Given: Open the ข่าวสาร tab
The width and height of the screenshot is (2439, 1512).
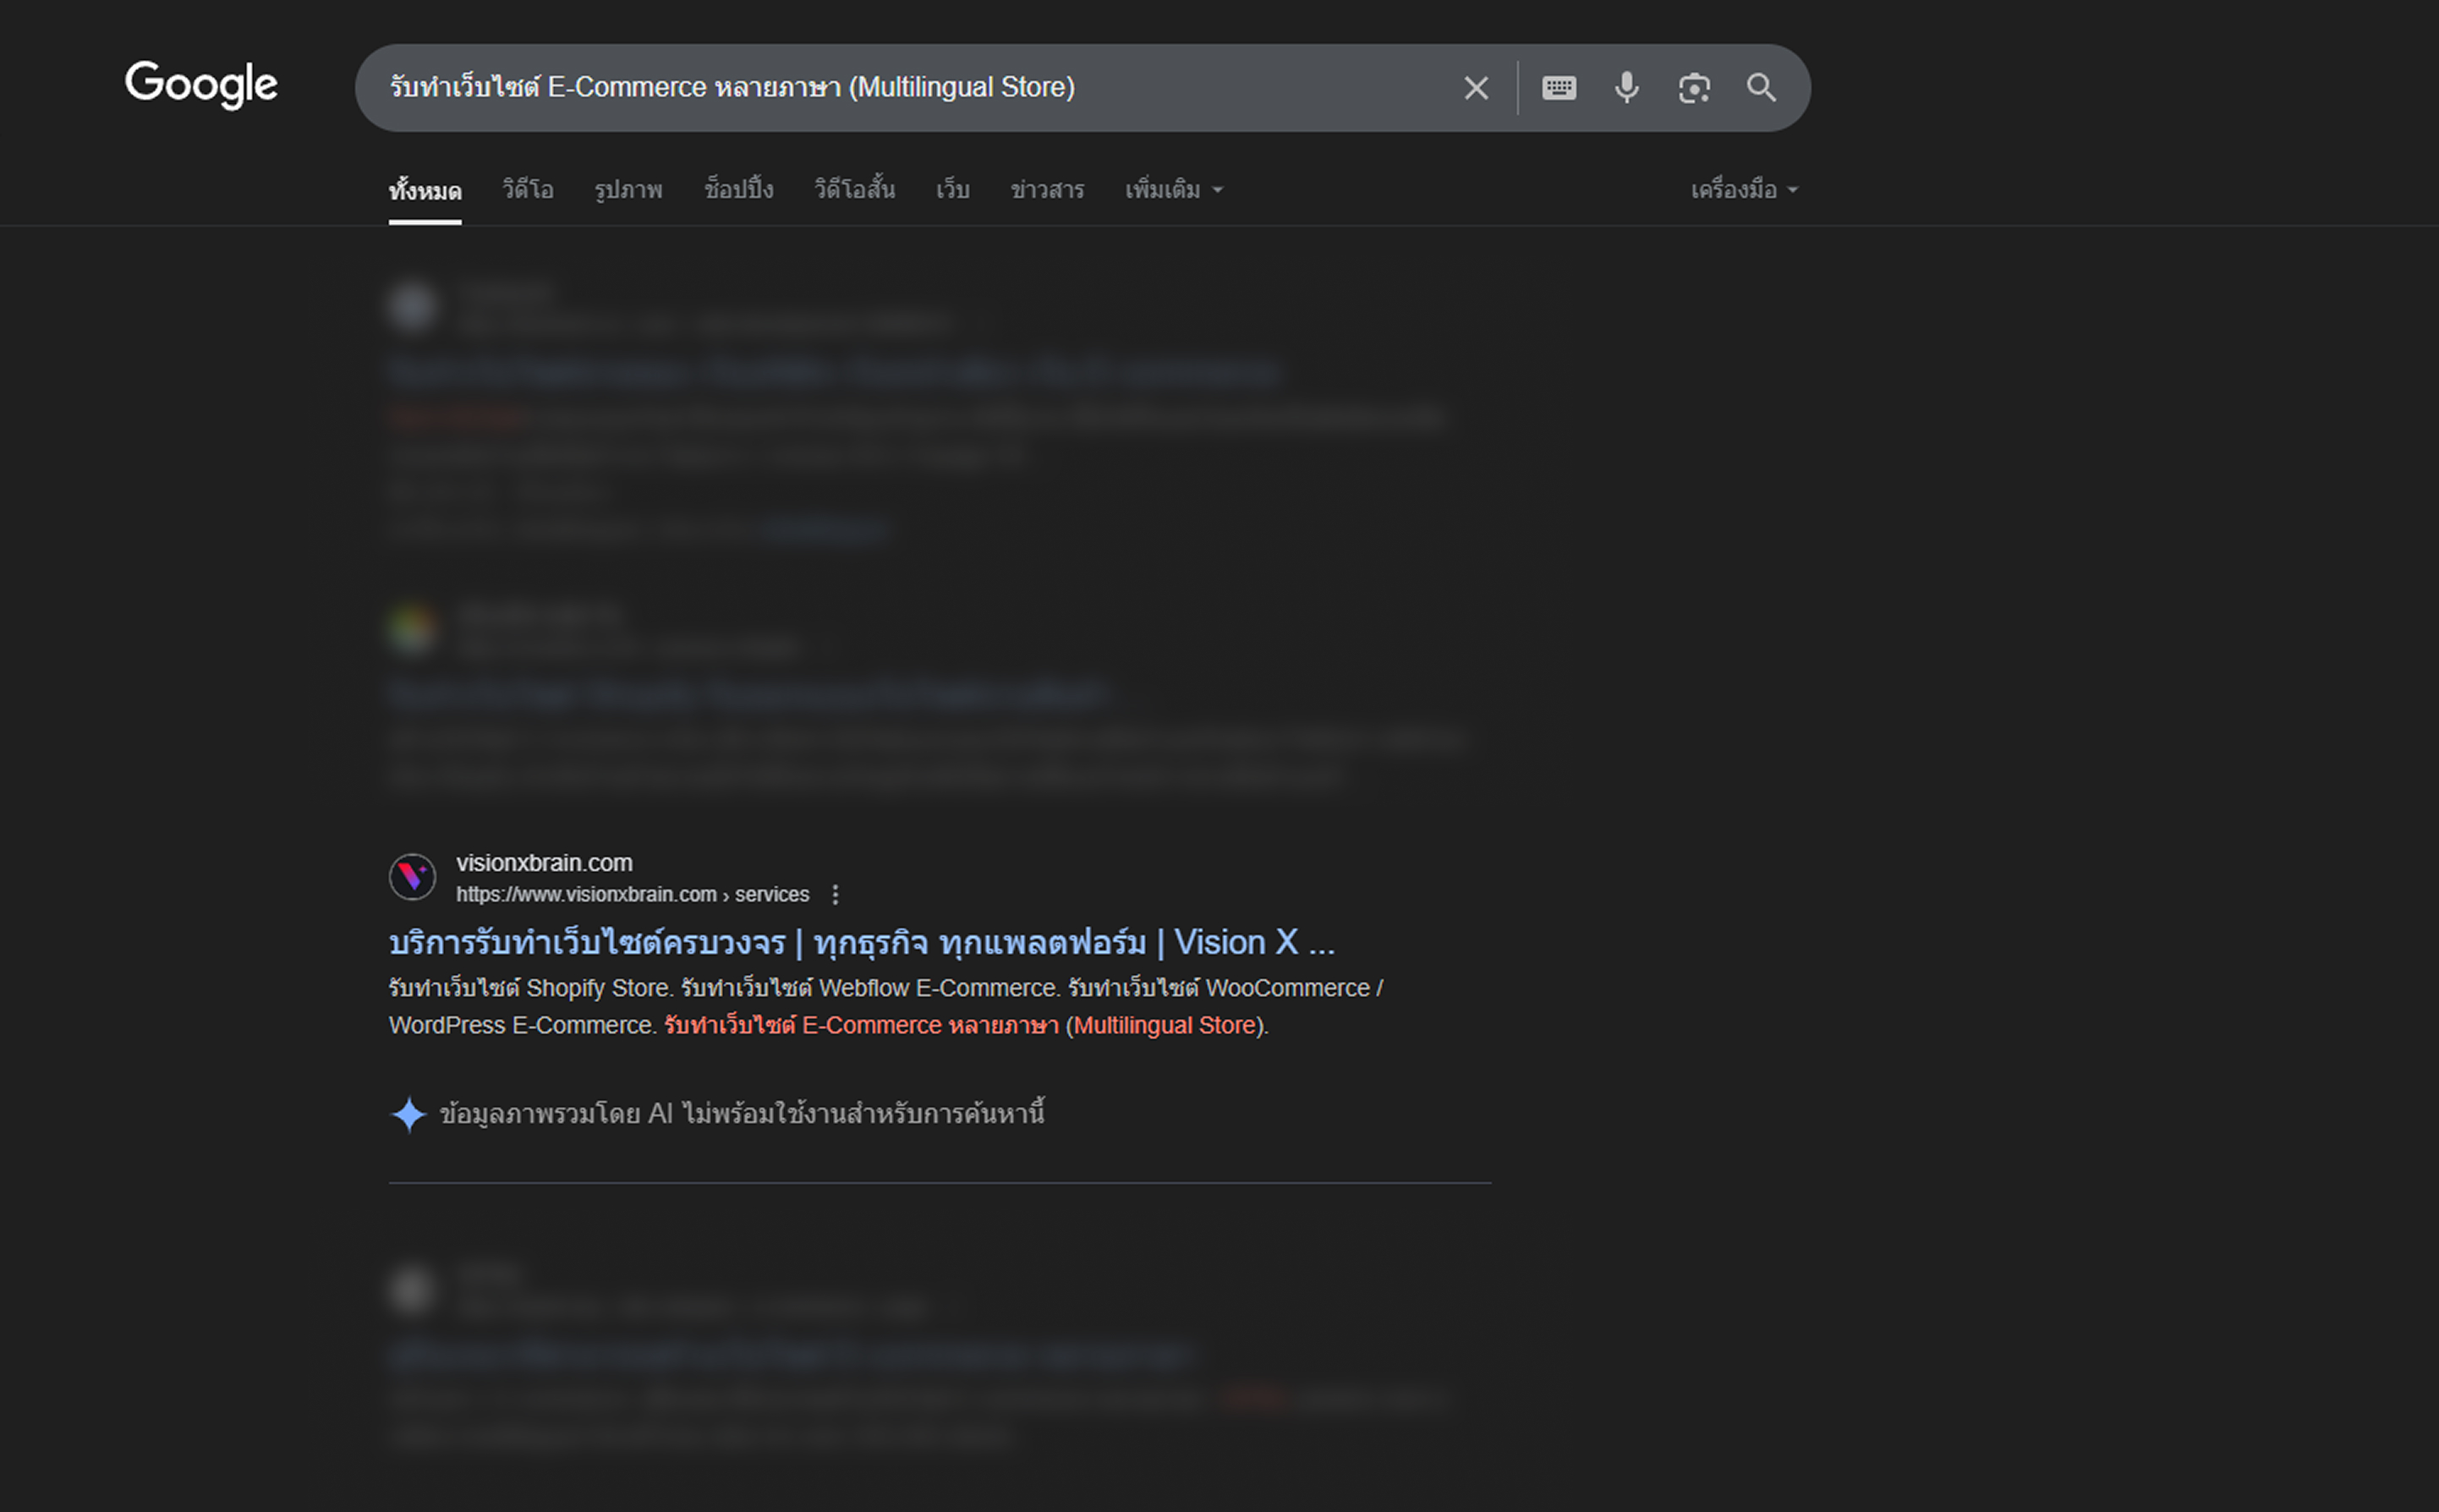Looking at the screenshot, I should 1047,190.
